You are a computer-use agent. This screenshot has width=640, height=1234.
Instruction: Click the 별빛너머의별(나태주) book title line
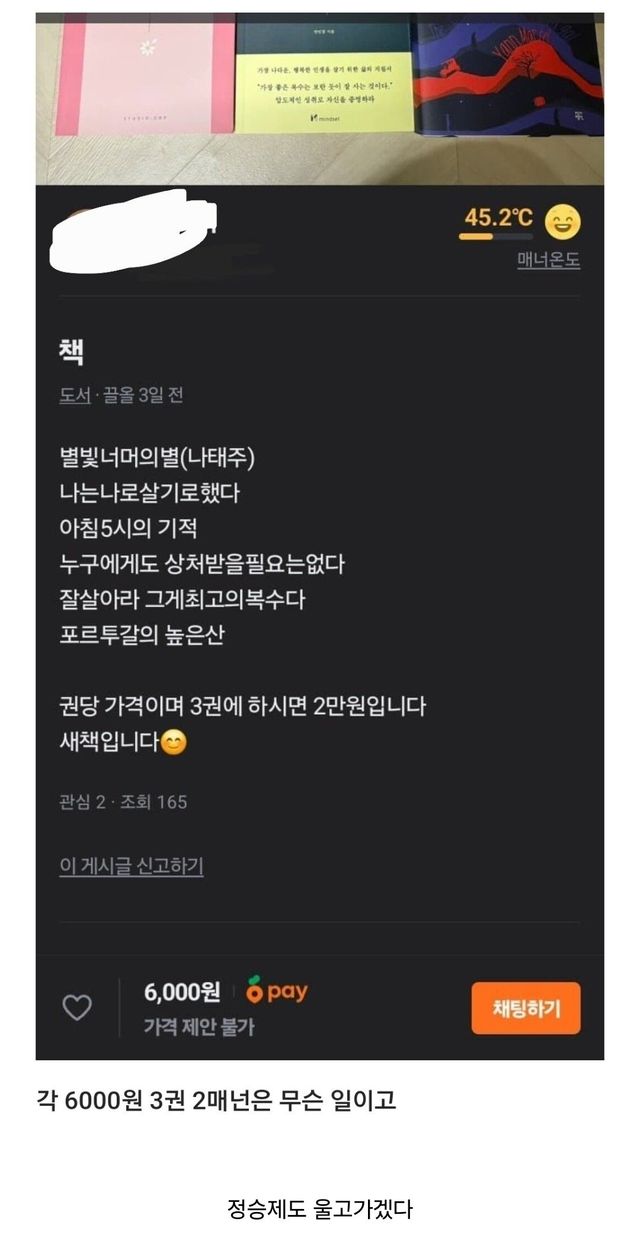coord(158,458)
